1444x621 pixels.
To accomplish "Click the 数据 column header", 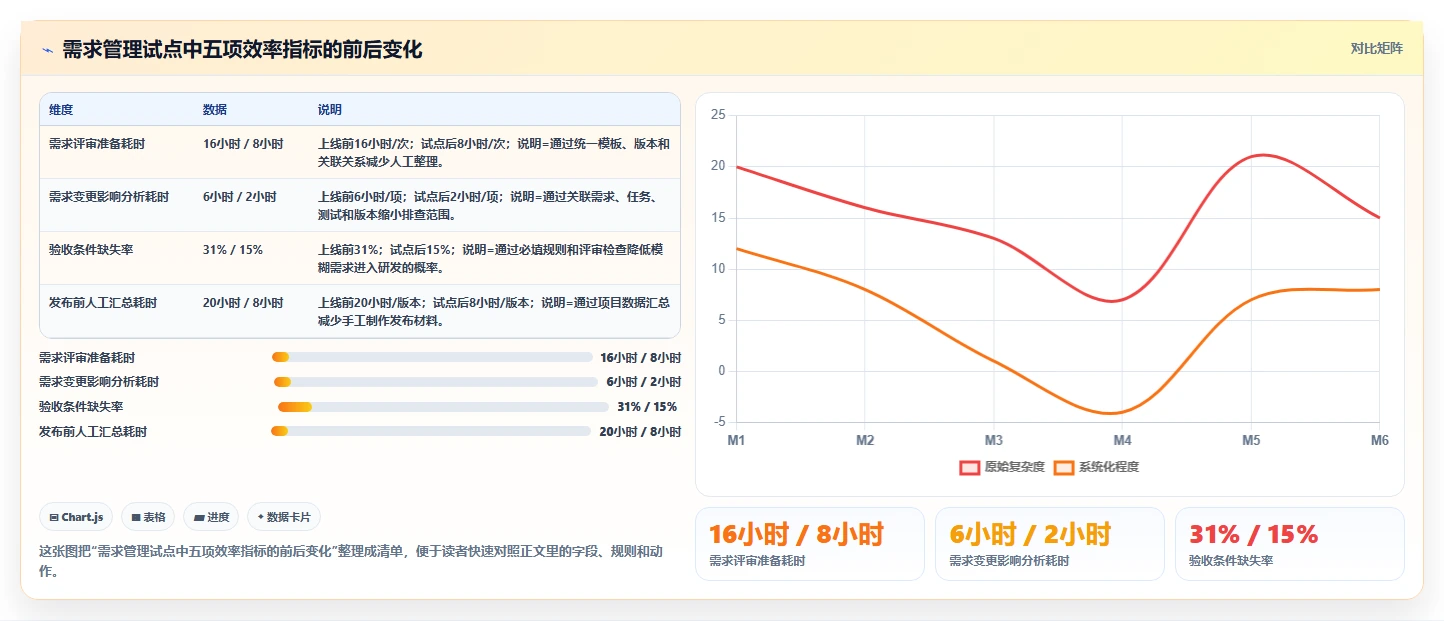I will point(215,109).
